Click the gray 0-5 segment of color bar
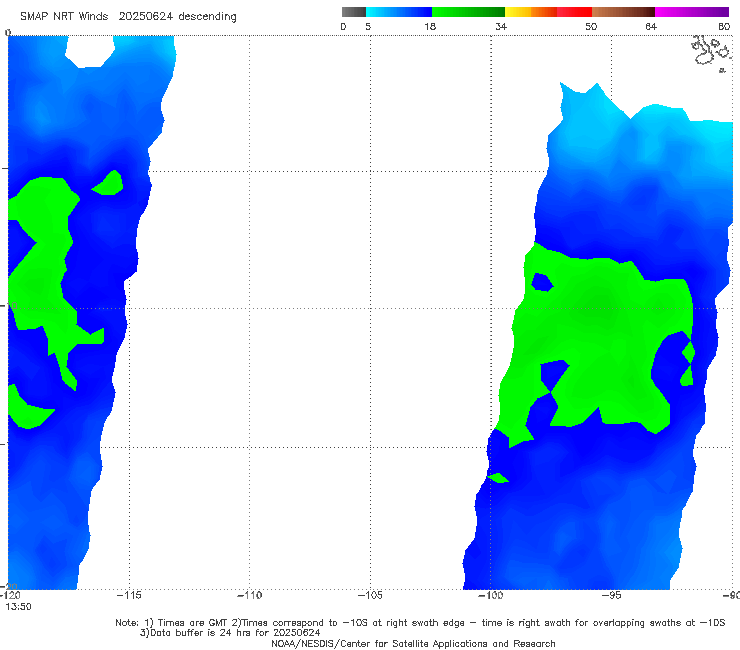This screenshot has height=650, width=740. click(x=354, y=12)
